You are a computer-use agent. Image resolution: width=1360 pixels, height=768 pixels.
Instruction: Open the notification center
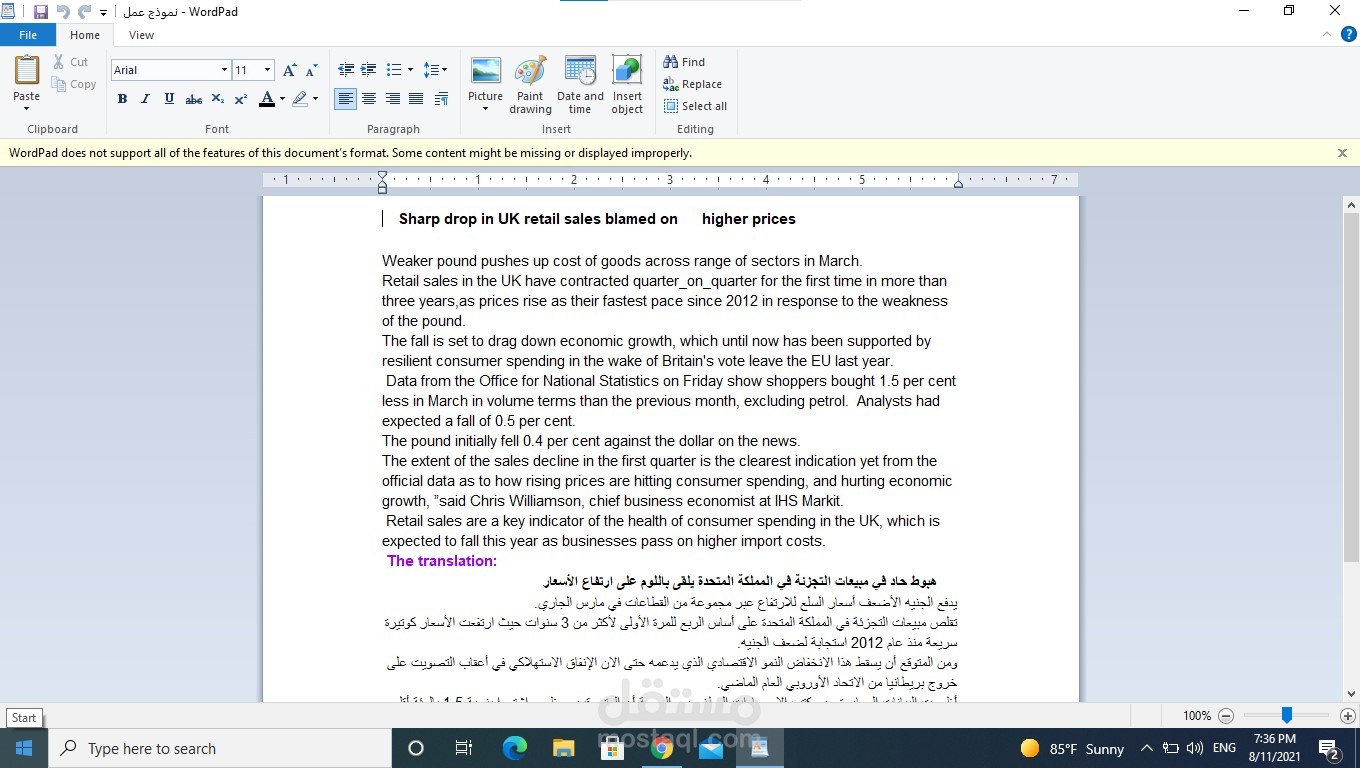pos(1330,748)
